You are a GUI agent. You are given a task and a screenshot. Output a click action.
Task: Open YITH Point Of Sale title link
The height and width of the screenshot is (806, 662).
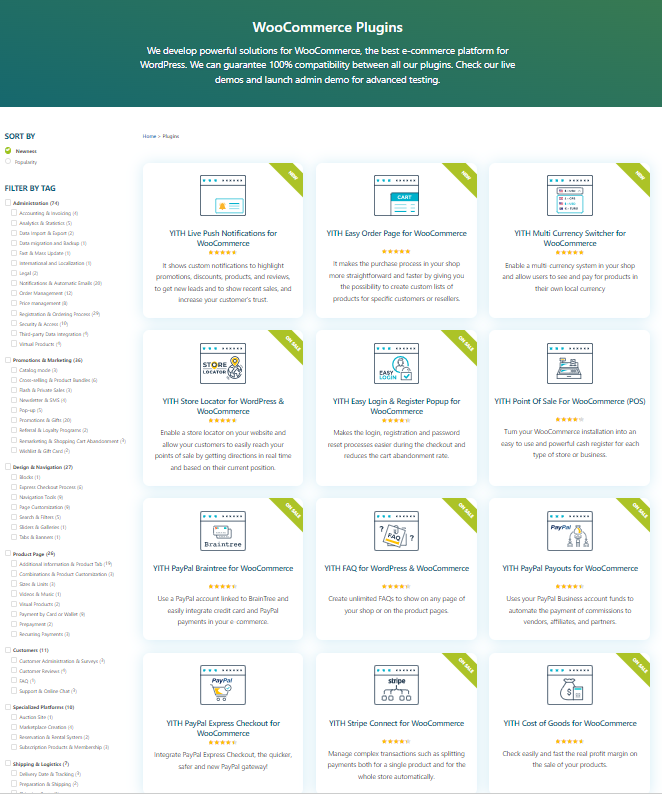pos(569,401)
